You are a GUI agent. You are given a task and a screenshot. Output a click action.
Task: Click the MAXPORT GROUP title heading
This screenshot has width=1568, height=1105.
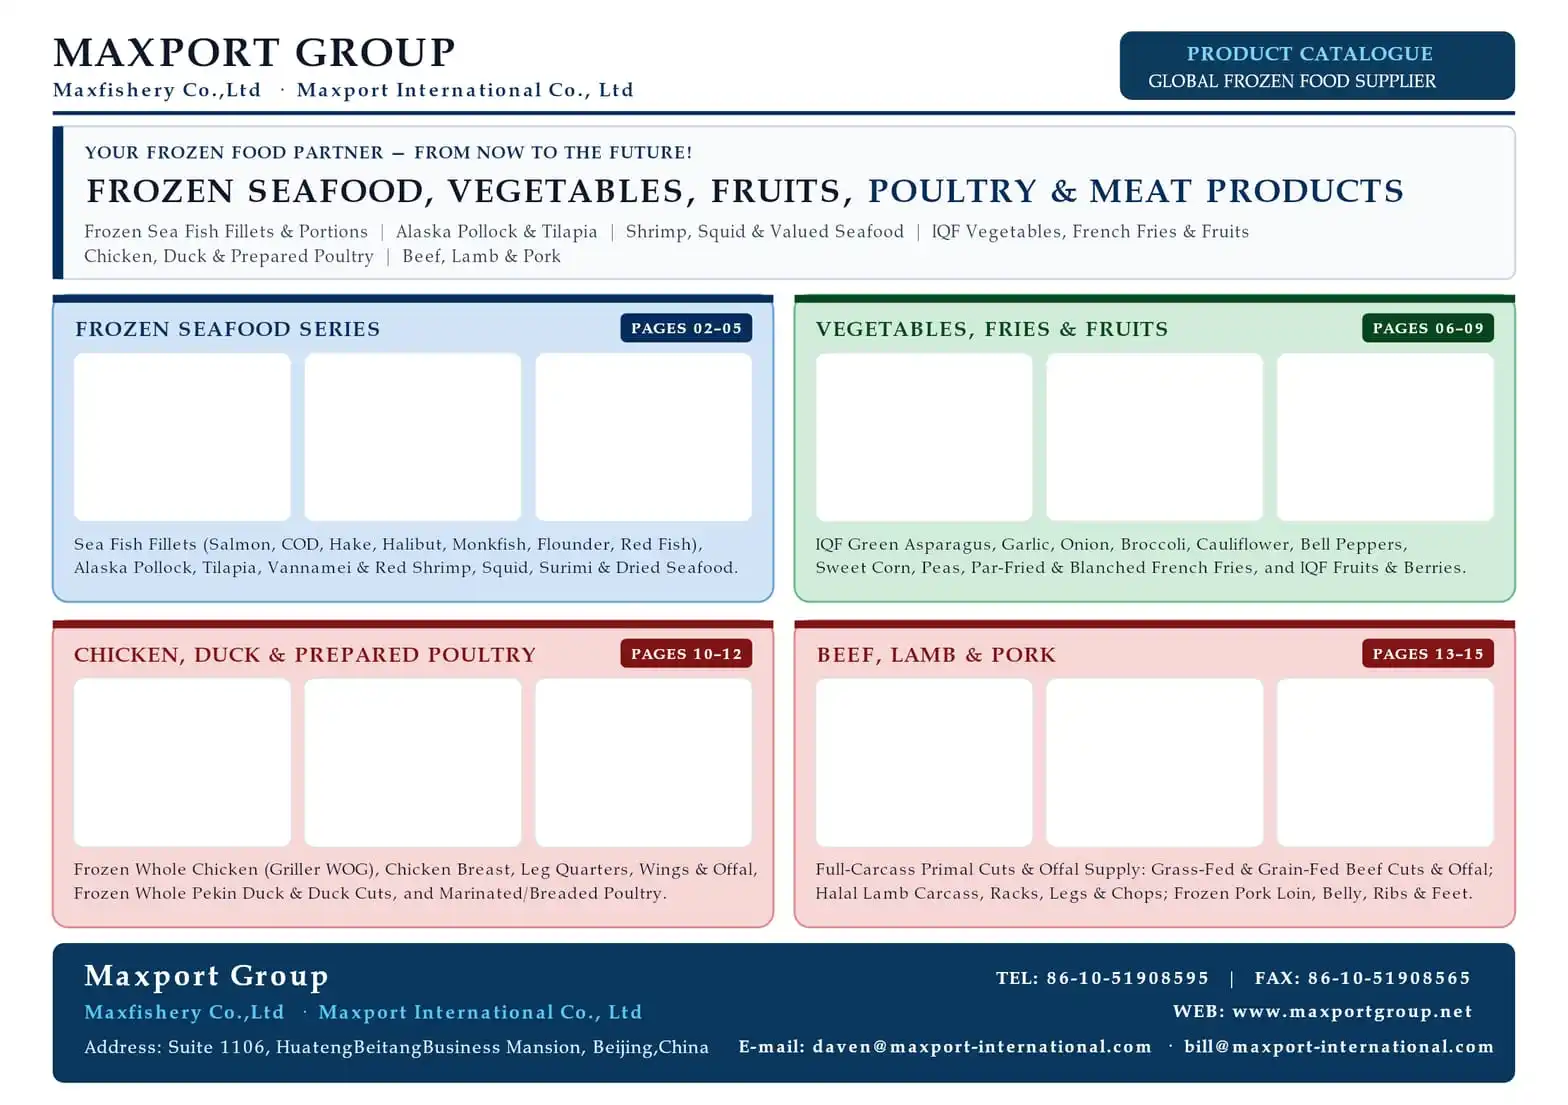[254, 52]
